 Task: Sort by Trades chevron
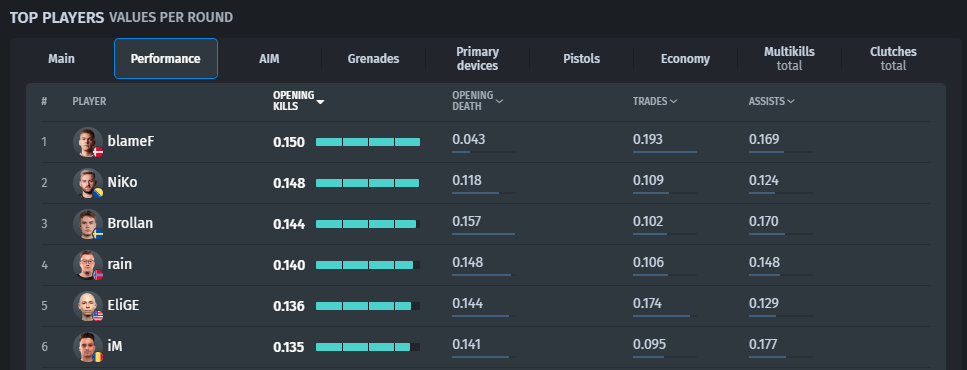tap(673, 101)
